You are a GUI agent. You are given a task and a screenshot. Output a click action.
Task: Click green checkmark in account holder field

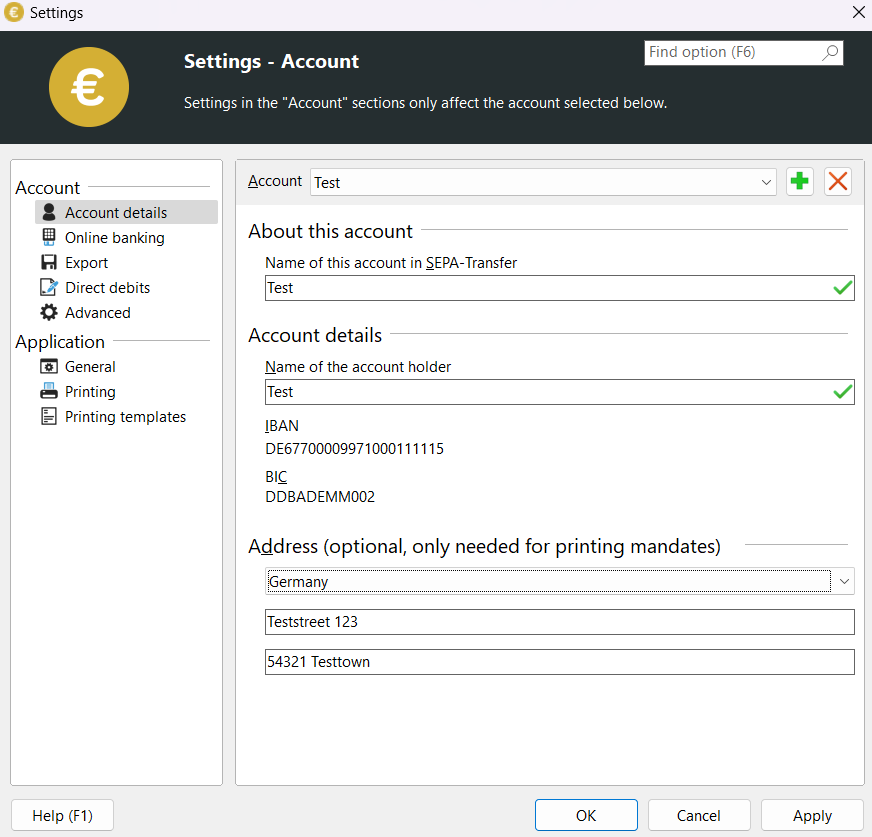843,392
